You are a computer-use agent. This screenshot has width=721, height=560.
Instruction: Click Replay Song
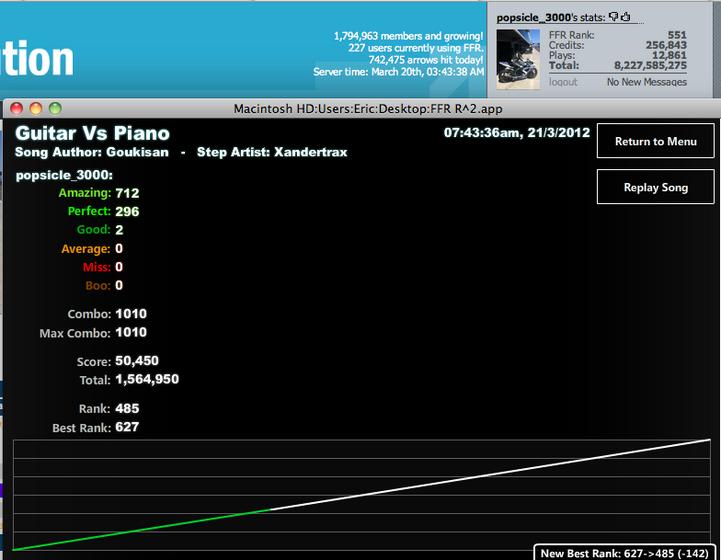click(x=655, y=187)
